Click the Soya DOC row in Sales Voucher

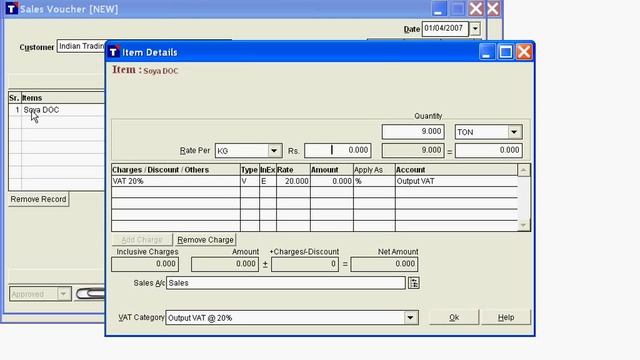pyautogui.click(x=57, y=110)
